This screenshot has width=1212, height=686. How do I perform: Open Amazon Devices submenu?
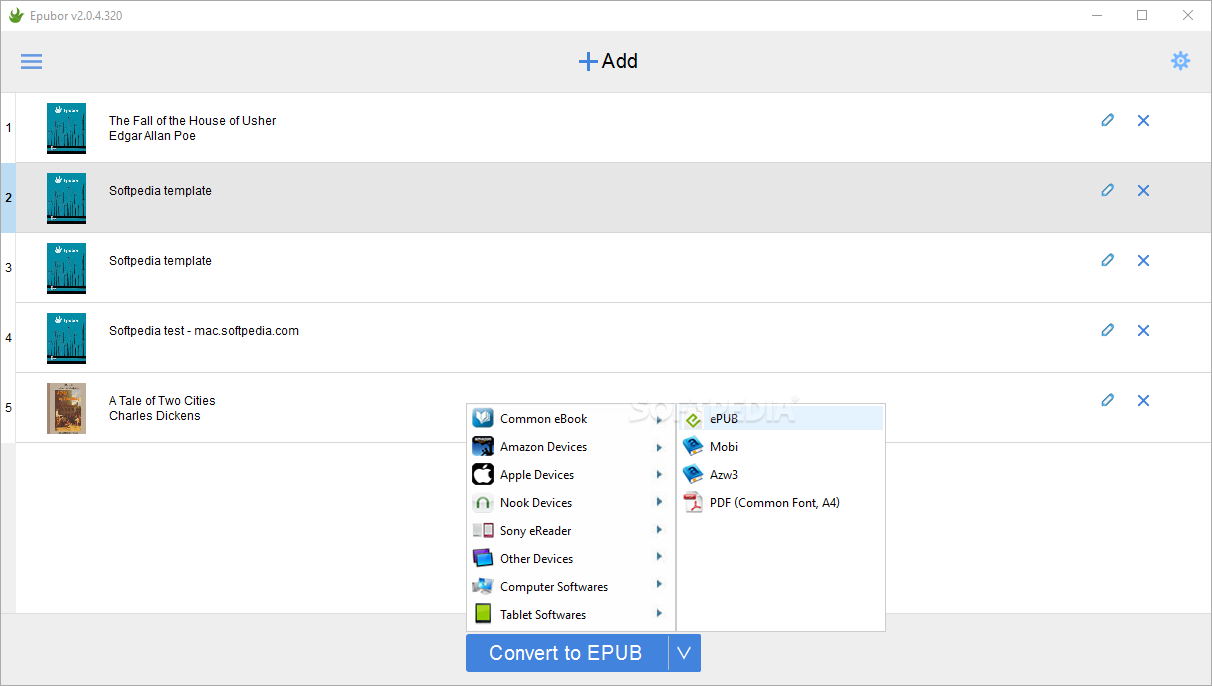[571, 447]
